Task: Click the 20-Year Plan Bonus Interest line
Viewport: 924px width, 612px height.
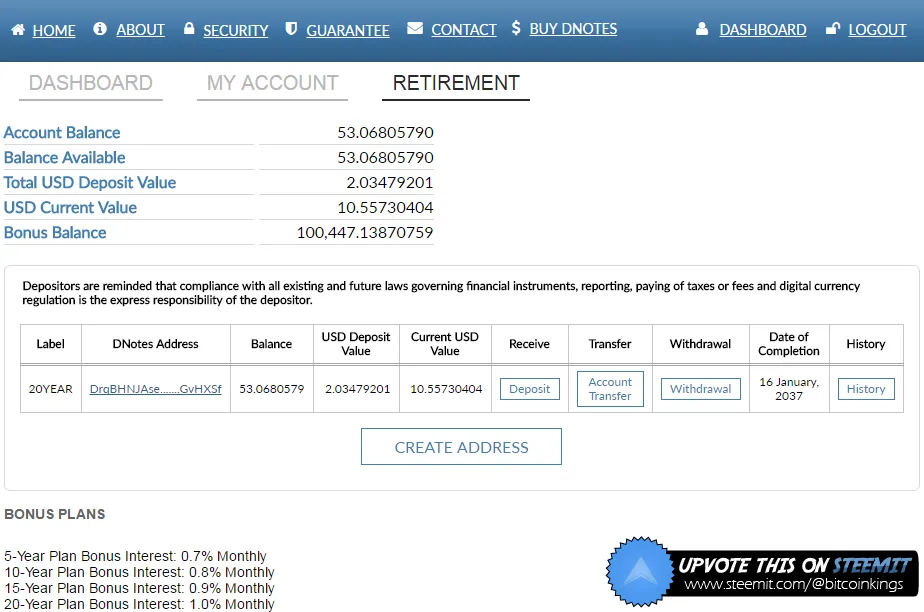Action: tap(140, 604)
